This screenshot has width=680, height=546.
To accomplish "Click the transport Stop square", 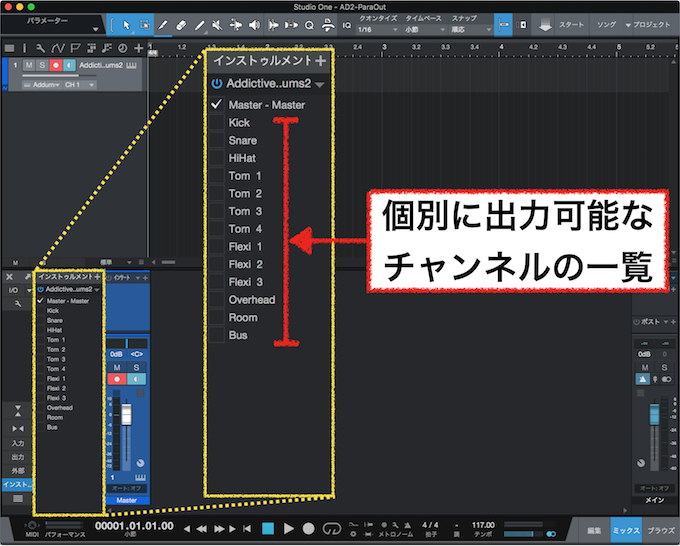I will 268,529.
